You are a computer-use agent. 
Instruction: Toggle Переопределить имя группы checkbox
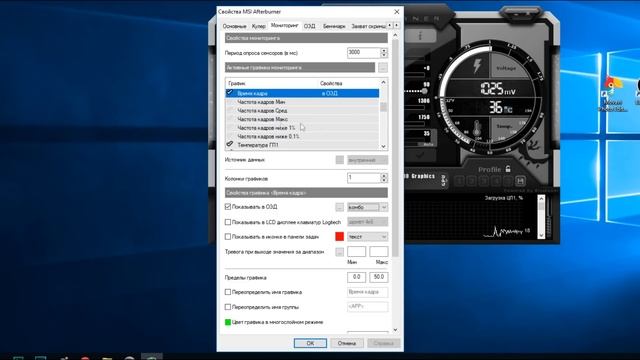(228, 307)
